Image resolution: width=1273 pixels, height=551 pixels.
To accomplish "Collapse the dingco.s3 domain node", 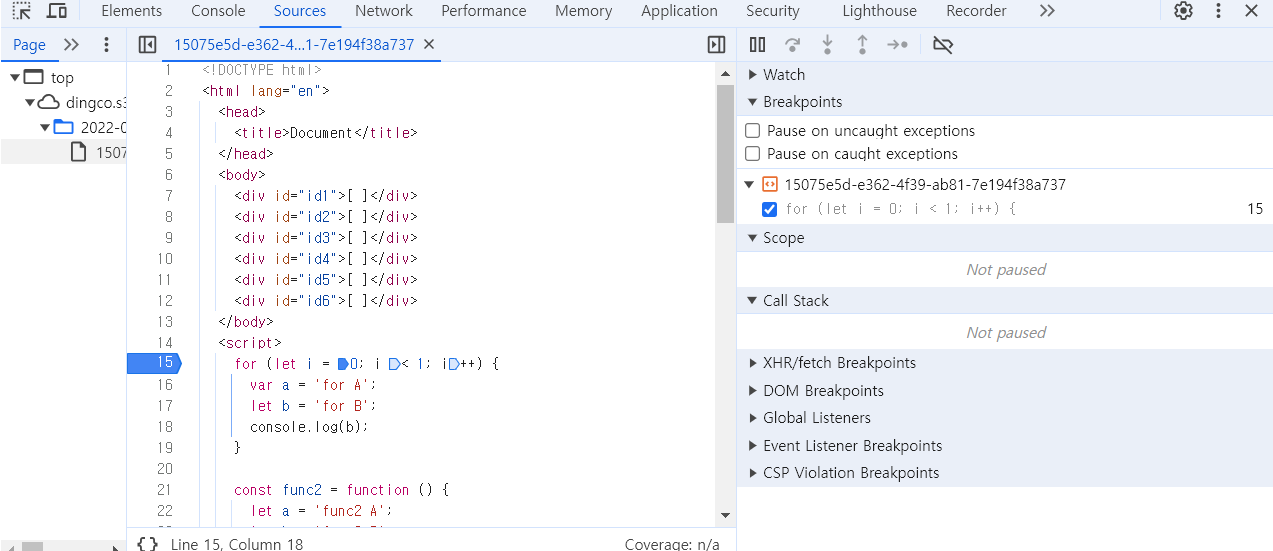I will point(30,102).
